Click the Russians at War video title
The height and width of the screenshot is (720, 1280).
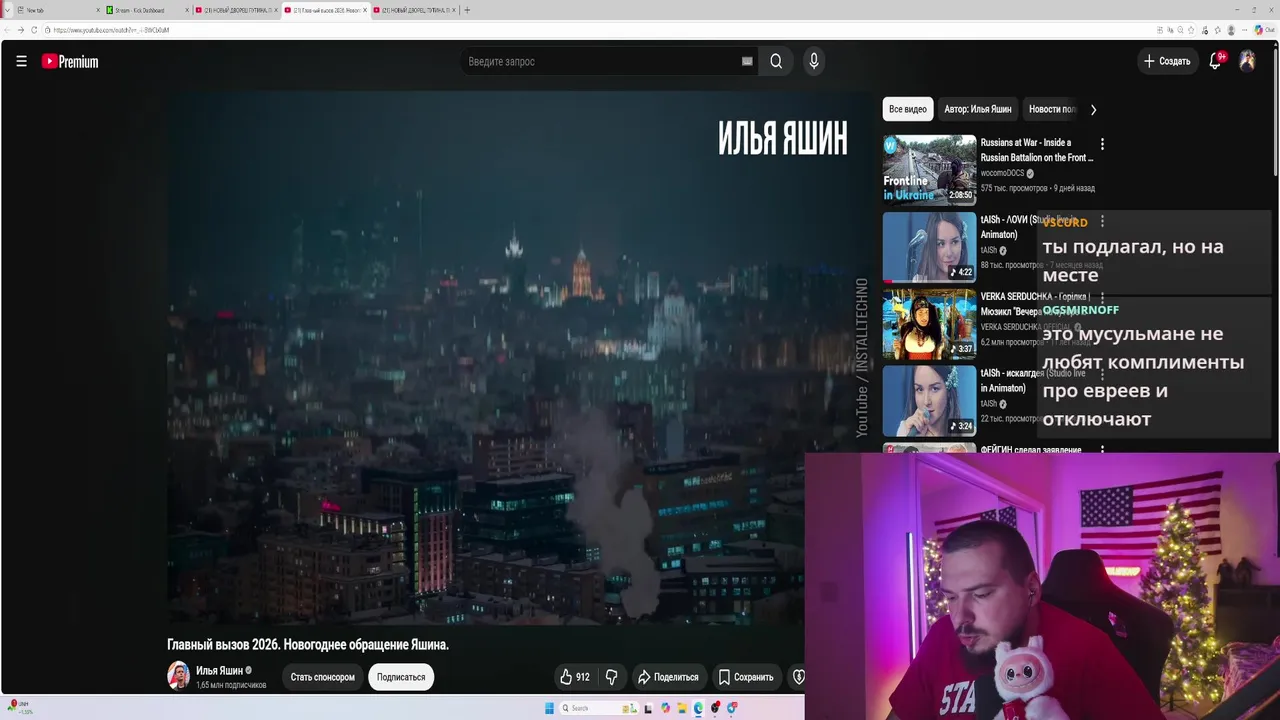(x=1037, y=150)
